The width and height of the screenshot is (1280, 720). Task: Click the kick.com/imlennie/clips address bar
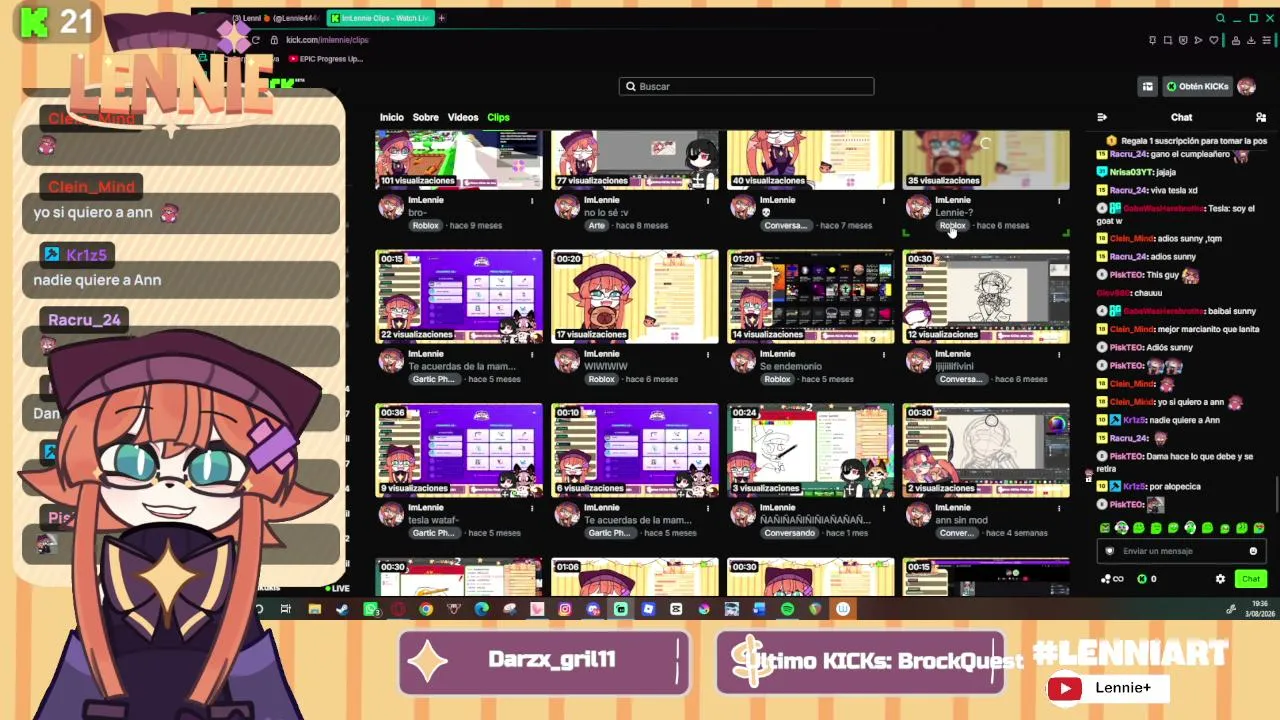tap(327, 40)
